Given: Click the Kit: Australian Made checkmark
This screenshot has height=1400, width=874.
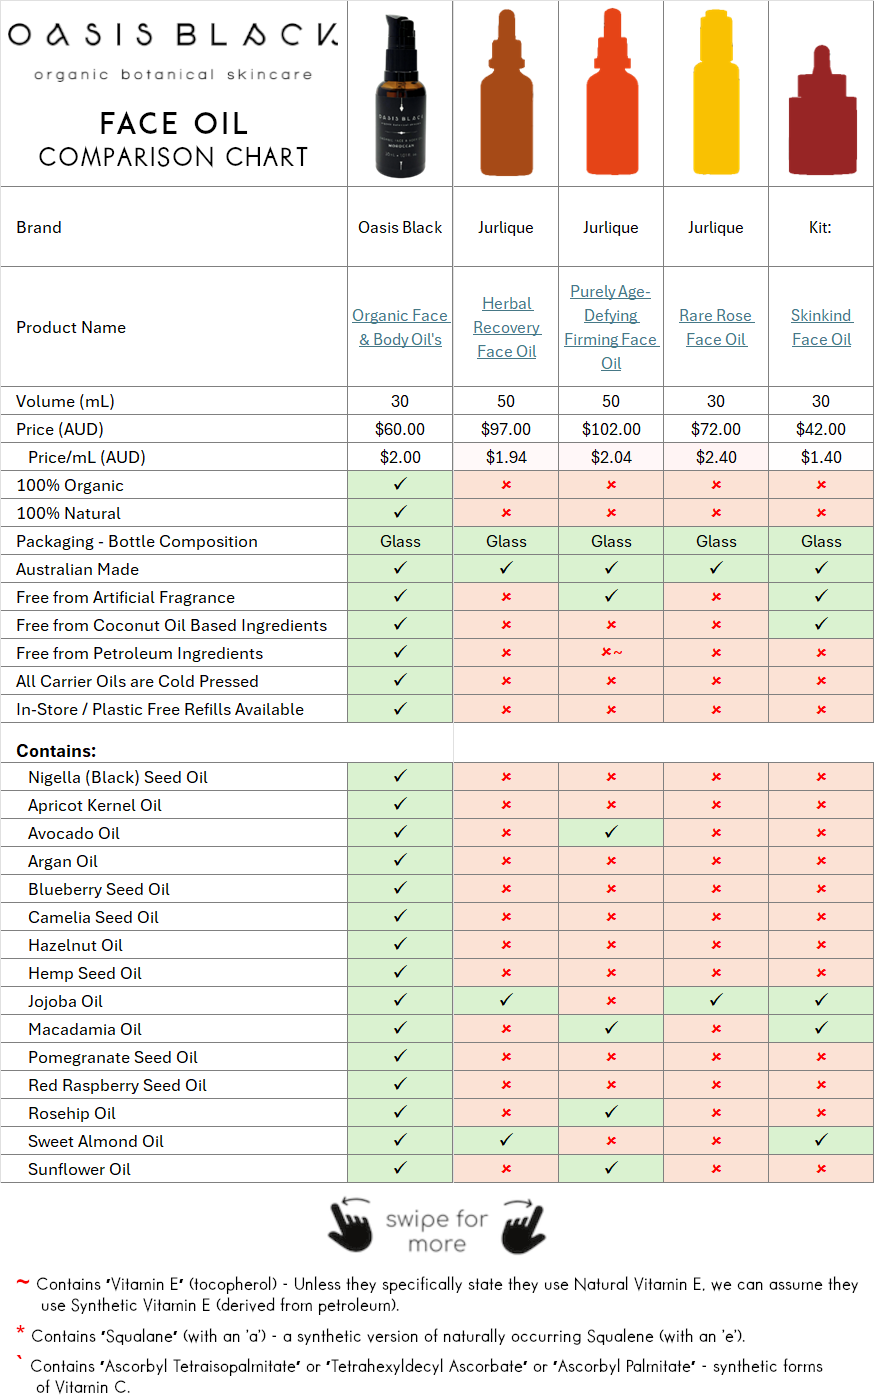Looking at the screenshot, I should pyautogui.click(x=821, y=568).
